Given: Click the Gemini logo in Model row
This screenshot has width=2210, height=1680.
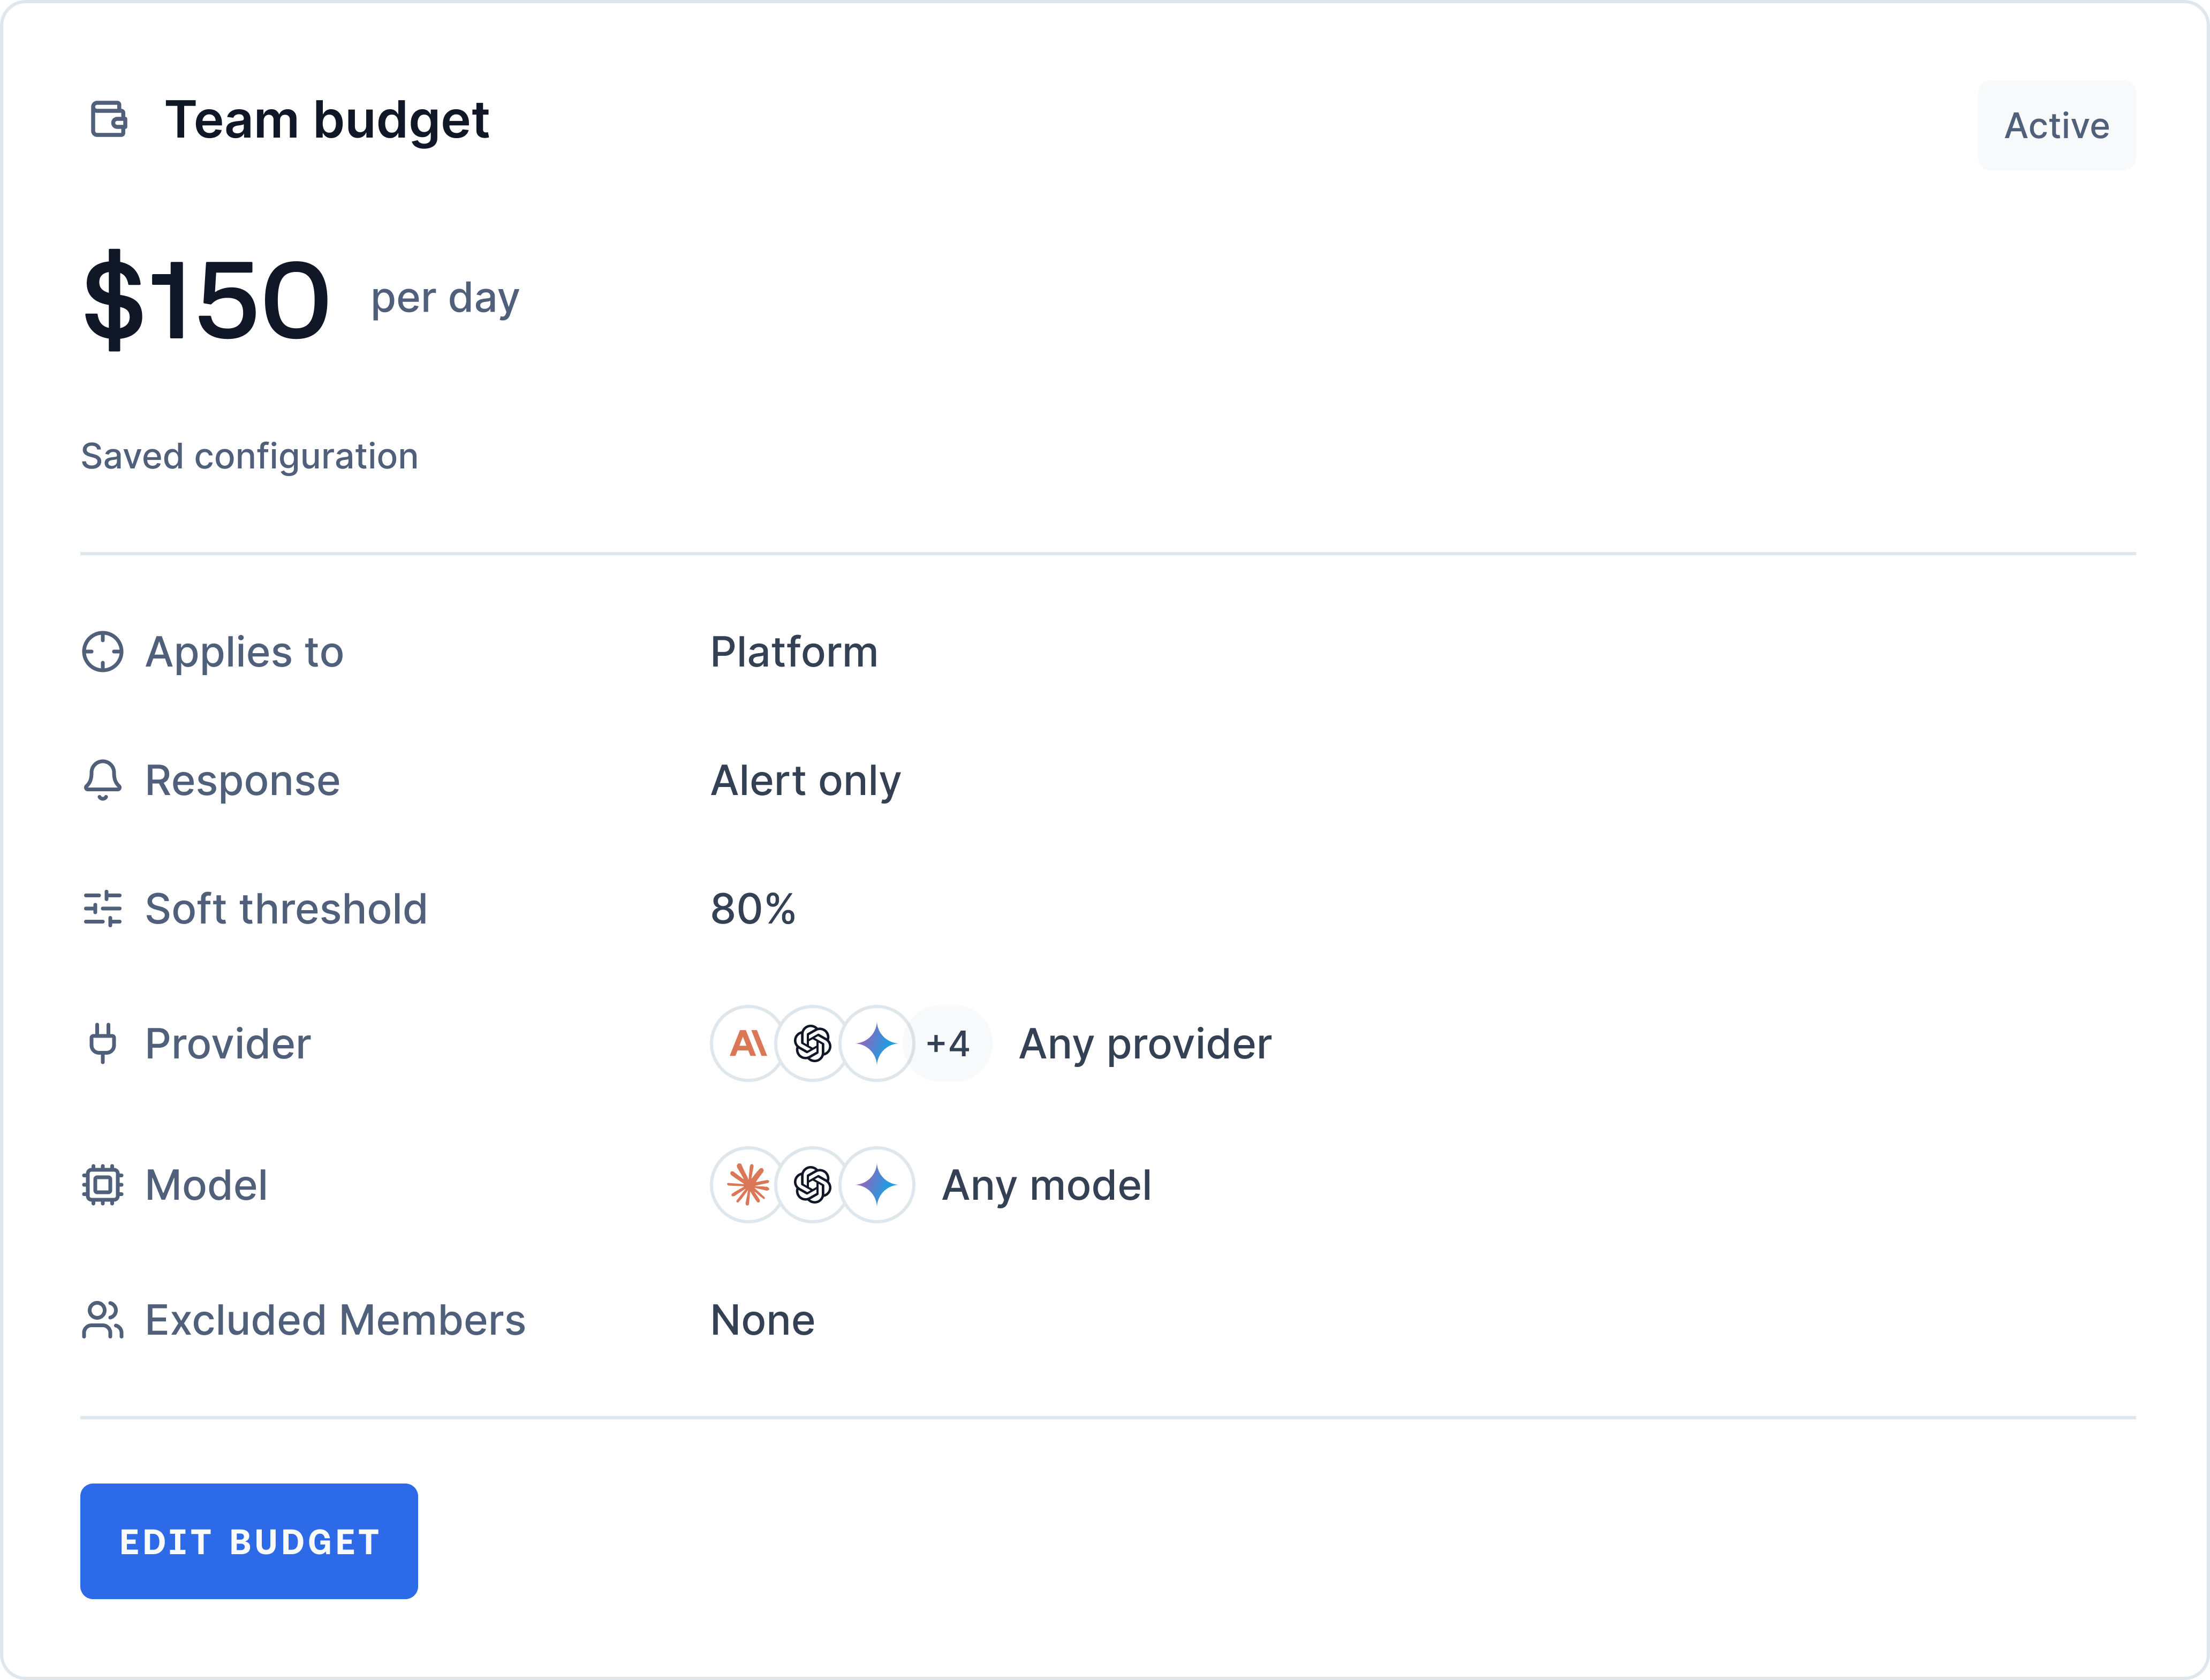Looking at the screenshot, I should pyautogui.click(x=877, y=1185).
